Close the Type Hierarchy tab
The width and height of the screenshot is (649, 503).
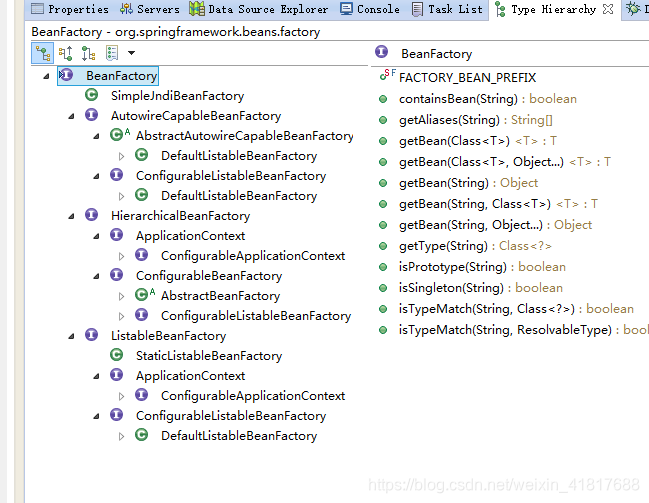click(x=608, y=9)
